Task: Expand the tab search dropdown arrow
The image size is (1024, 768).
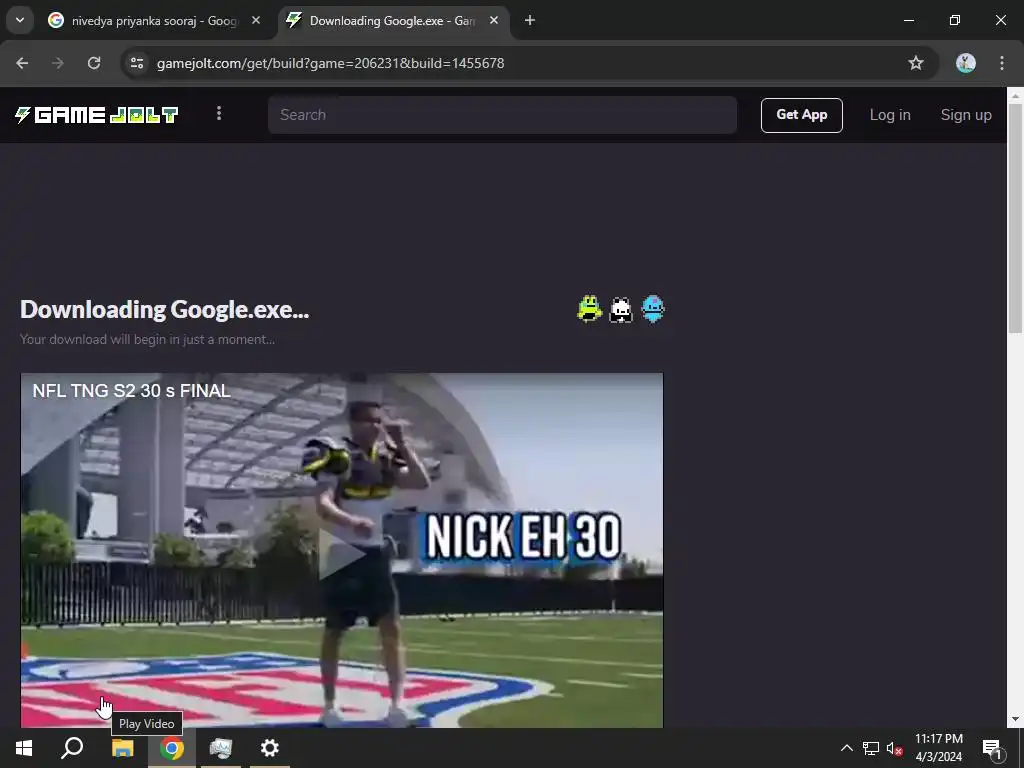Action: pos(20,20)
